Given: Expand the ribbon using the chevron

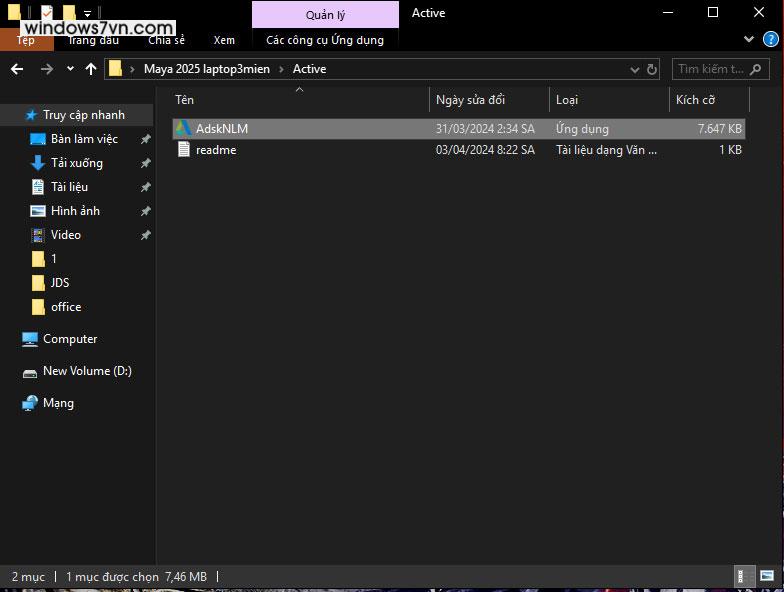Looking at the screenshot, I should click(750, 39).
